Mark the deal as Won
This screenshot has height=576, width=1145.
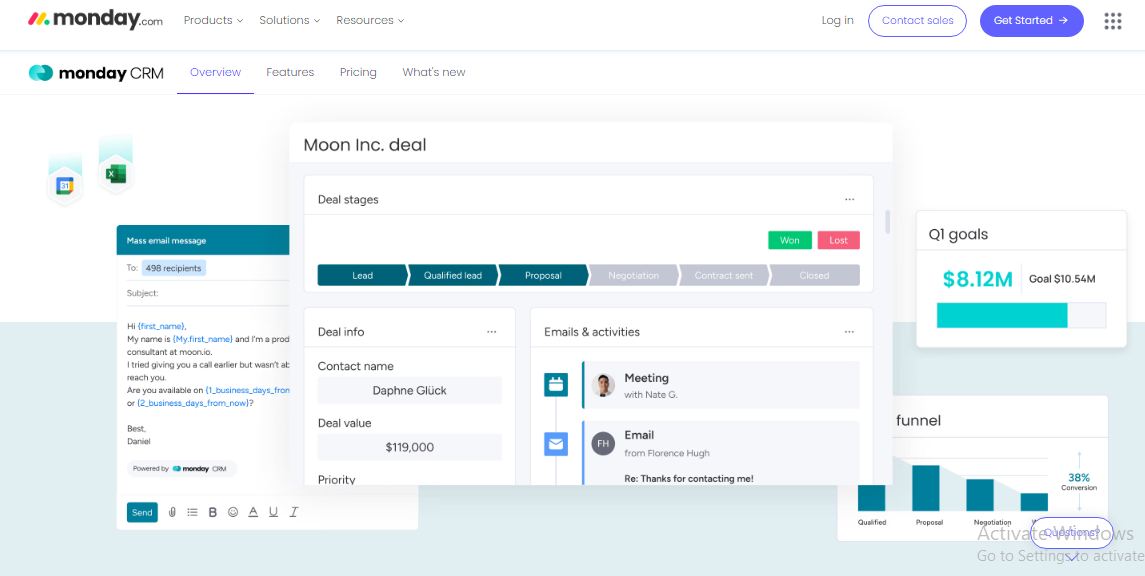coord(789,240)
